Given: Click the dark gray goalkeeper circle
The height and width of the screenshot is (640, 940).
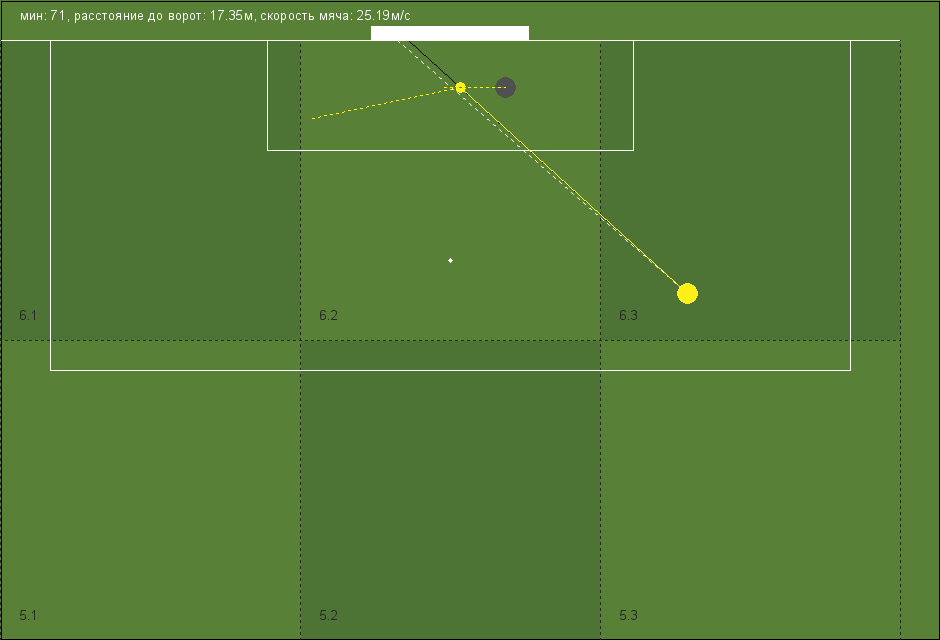Looking at the screenshot, I should pos(505,87).
